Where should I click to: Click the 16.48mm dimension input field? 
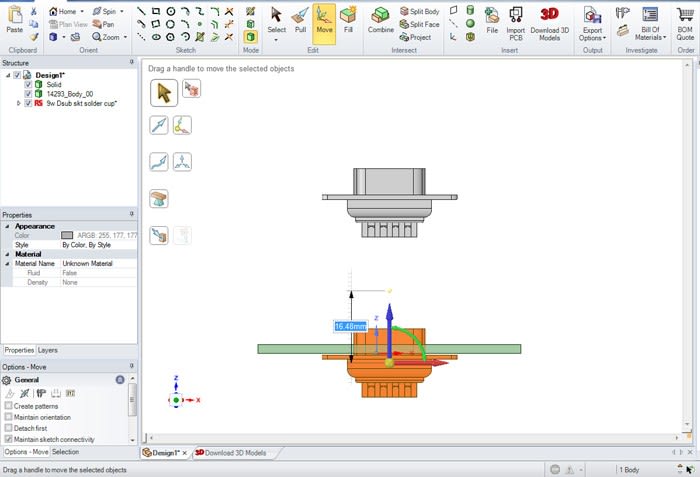[350, 326]
